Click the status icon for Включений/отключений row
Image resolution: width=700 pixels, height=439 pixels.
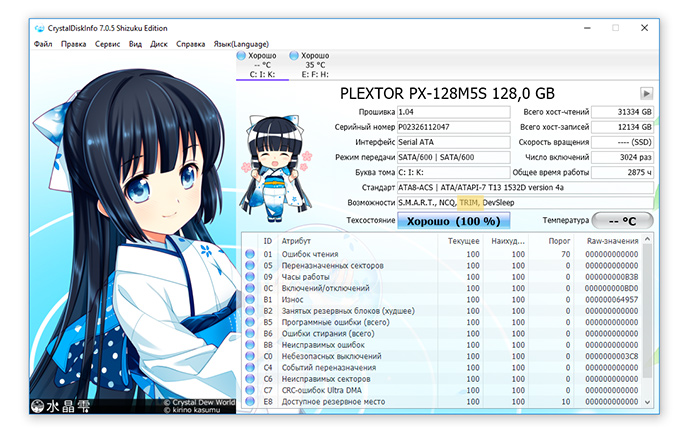coord(250,288)
